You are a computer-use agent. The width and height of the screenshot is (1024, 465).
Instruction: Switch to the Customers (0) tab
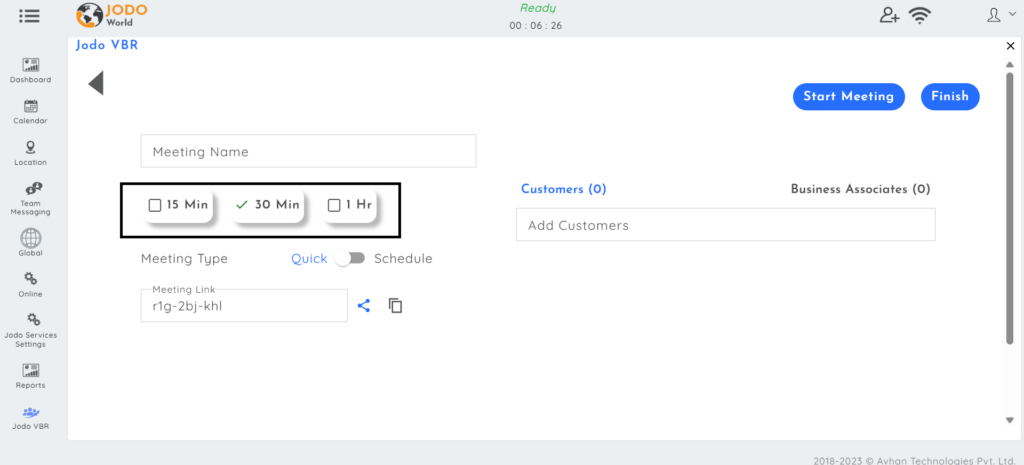tap(564, 189)
